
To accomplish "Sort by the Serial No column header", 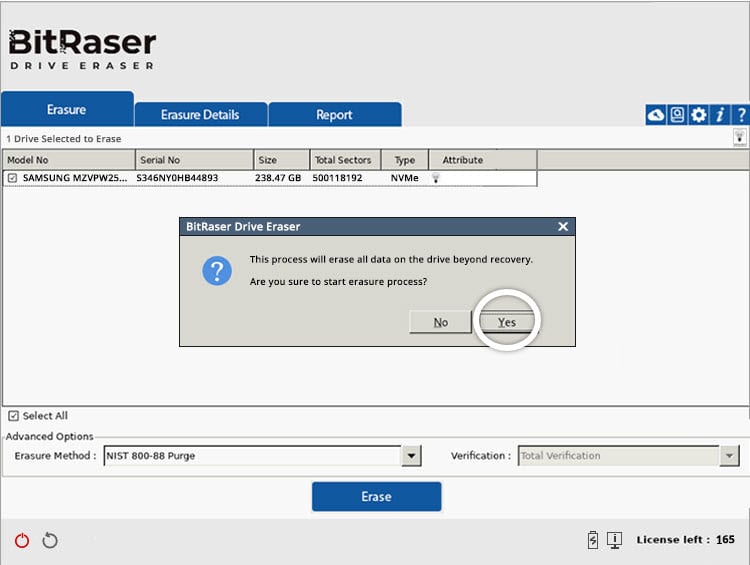I will coord(195,160).
